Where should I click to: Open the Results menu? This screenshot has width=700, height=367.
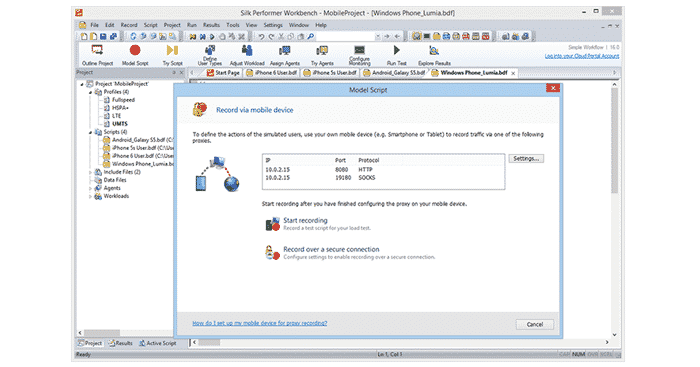pyautogui.click(x=211, y=25)
